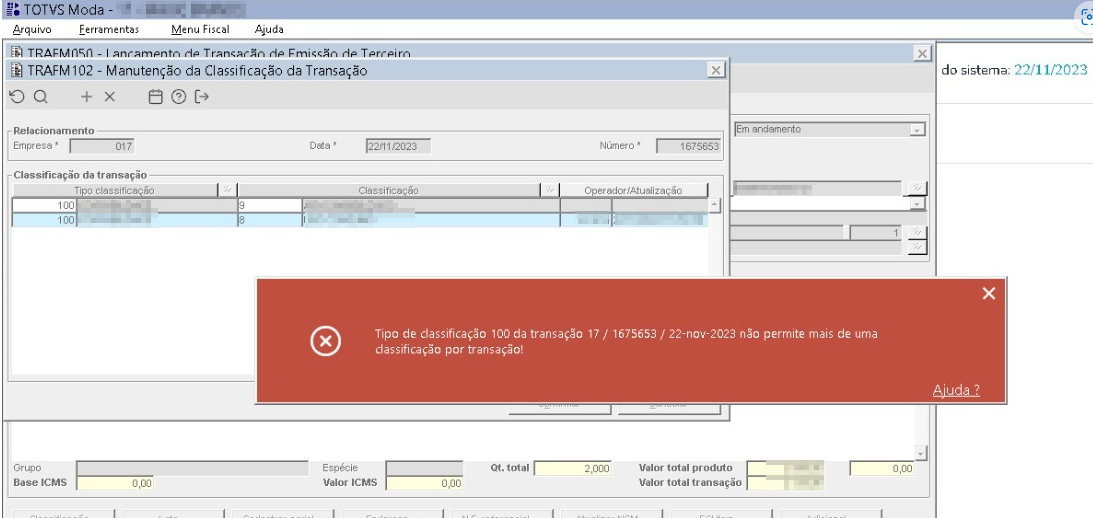This screenshot has width=1093, height=518.
Task: Close the red error message with X
Action: [x=988, y=294]
